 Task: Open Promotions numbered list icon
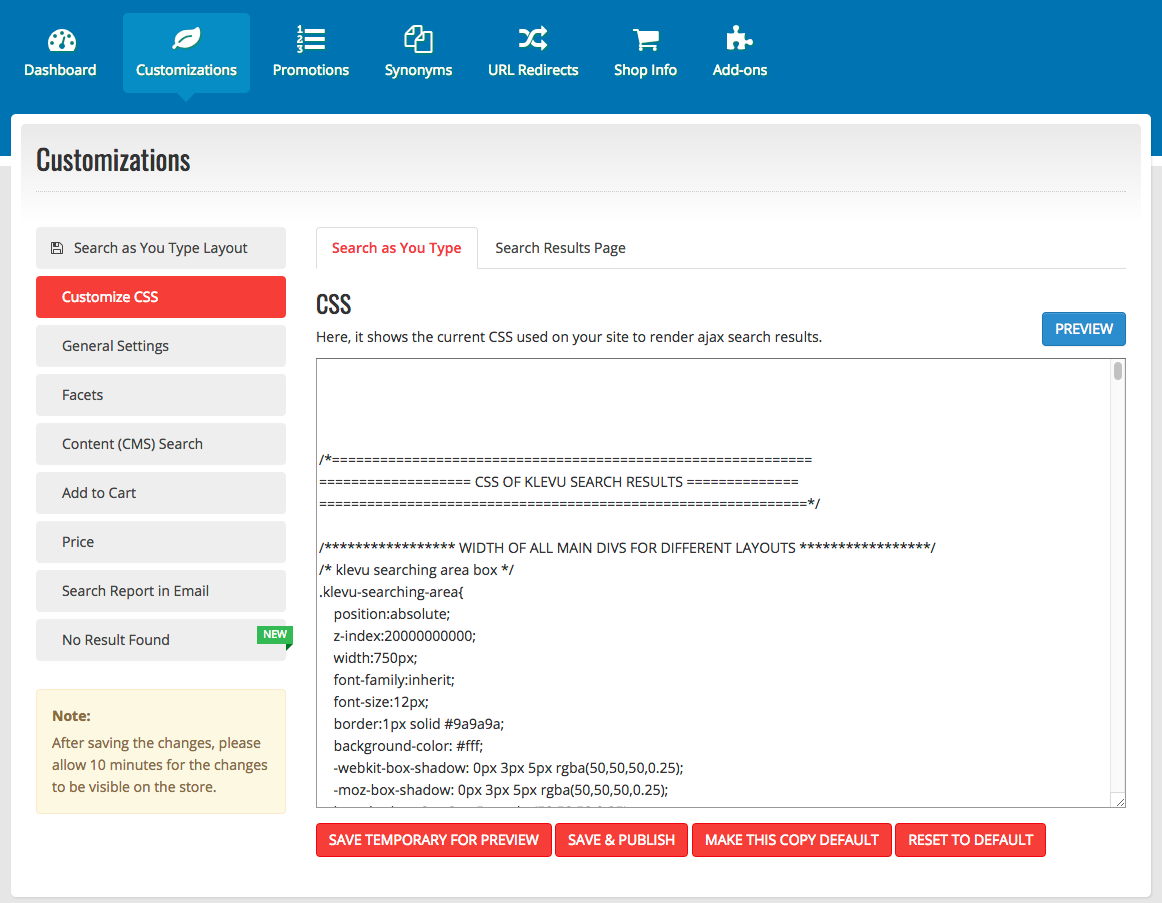pyautogui.click(x=311, y=40)
